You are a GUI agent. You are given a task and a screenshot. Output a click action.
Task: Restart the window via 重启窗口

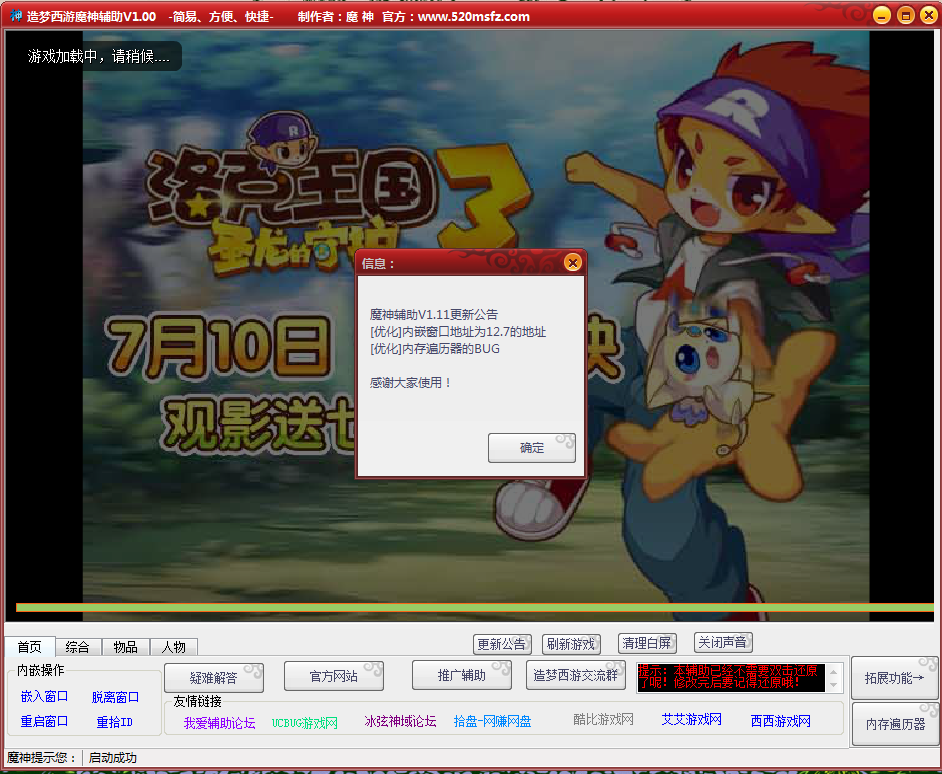(x=44, y=721)
